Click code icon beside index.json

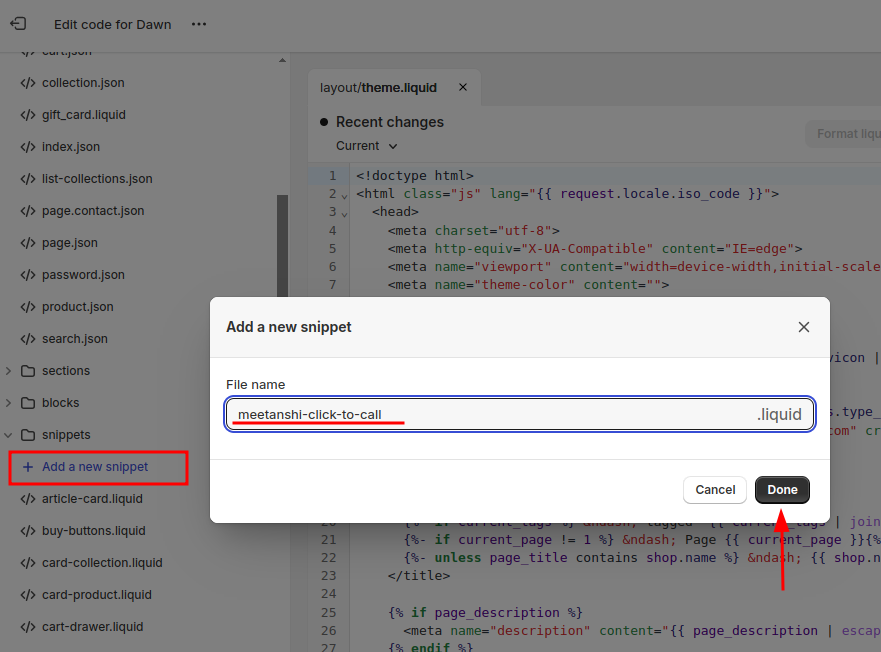coord(28,147)
